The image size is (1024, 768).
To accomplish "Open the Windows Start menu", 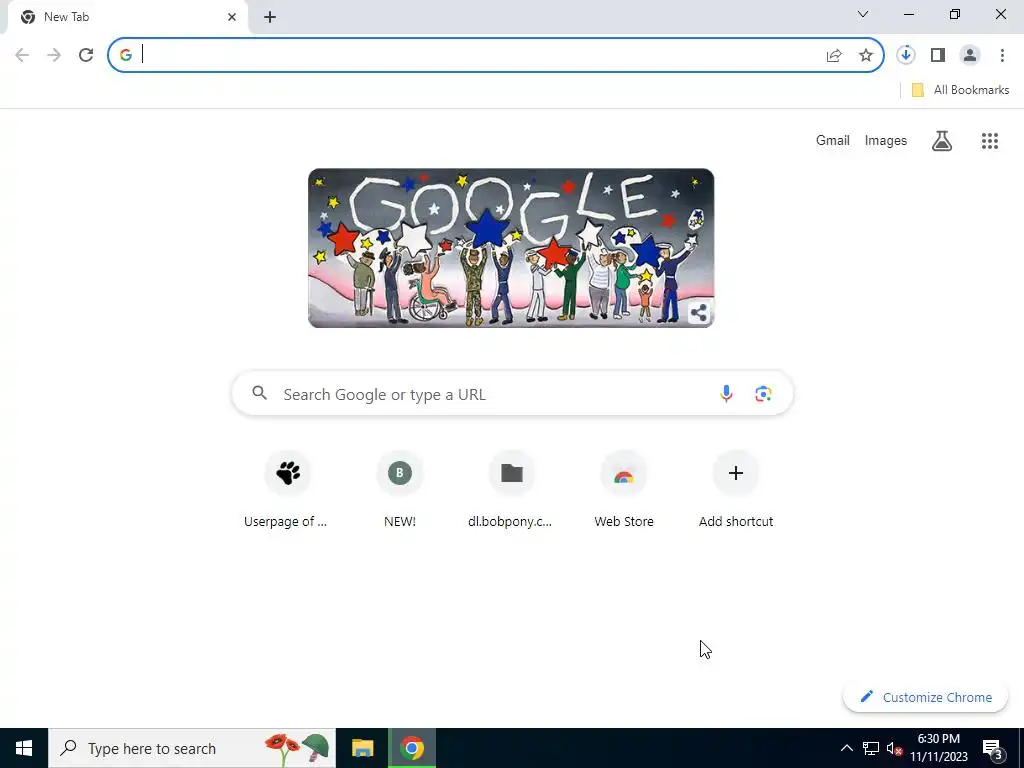I will pos(24,748).
